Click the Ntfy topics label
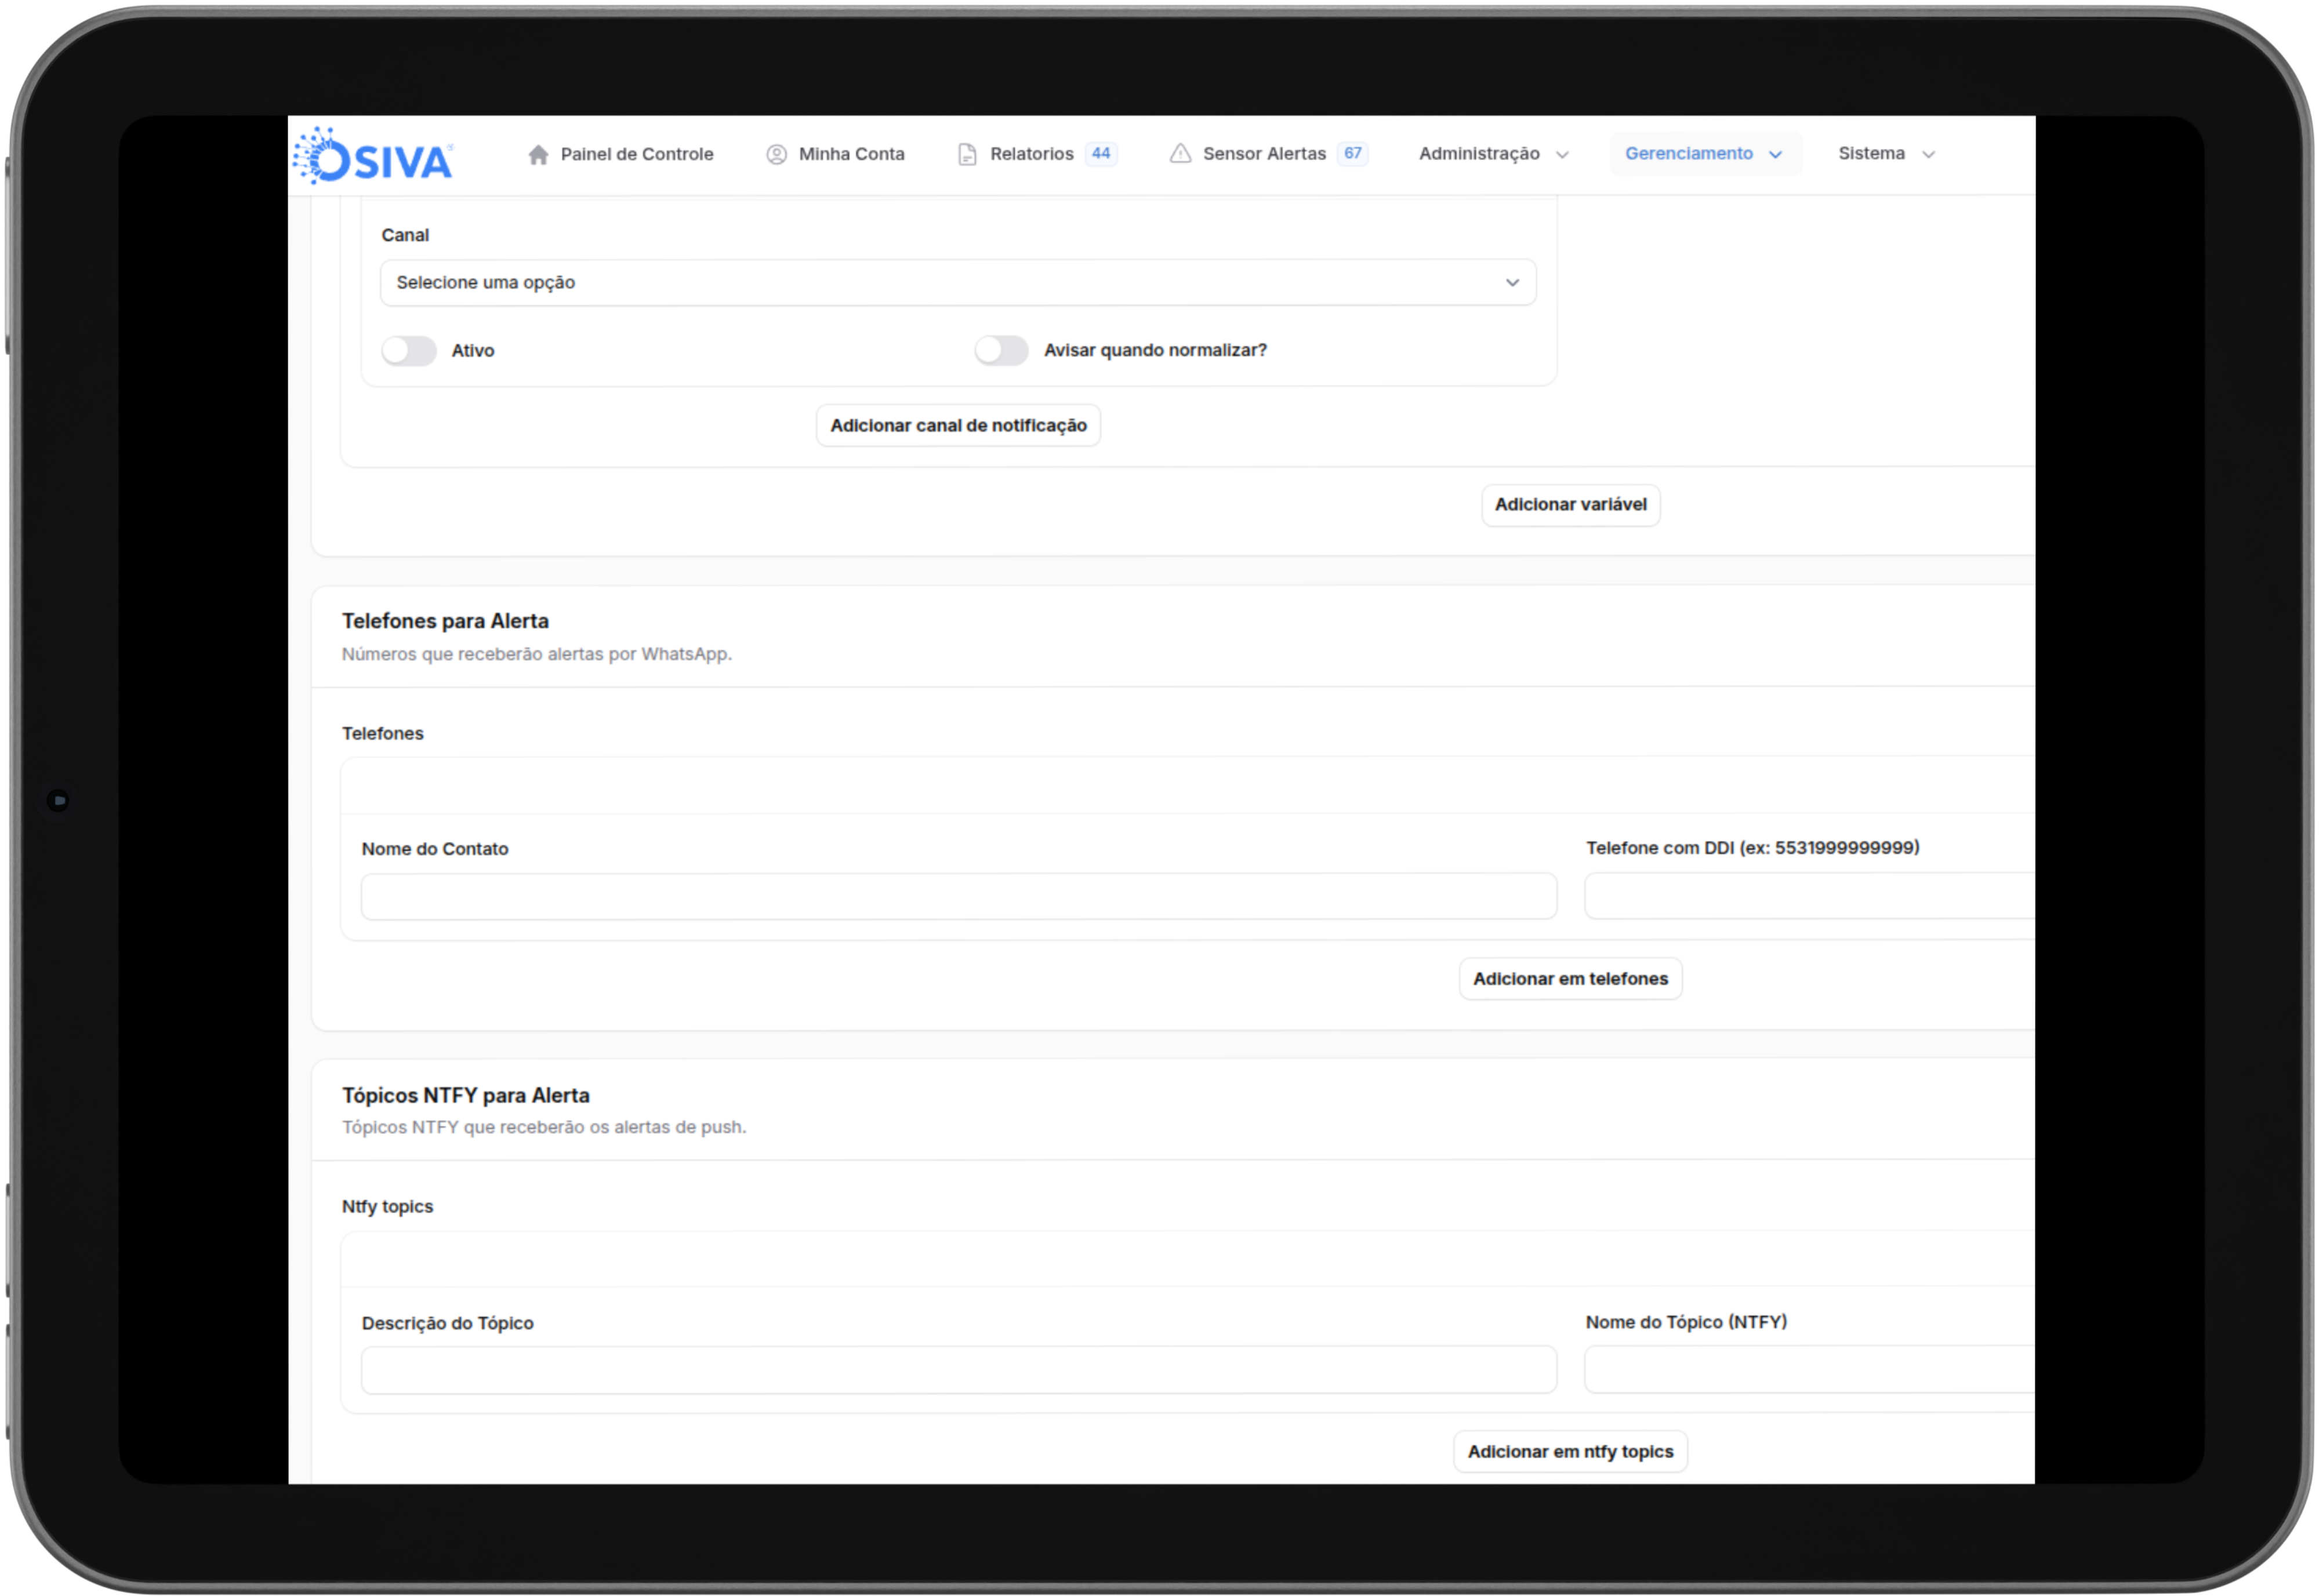 [x=387, y=1207]
